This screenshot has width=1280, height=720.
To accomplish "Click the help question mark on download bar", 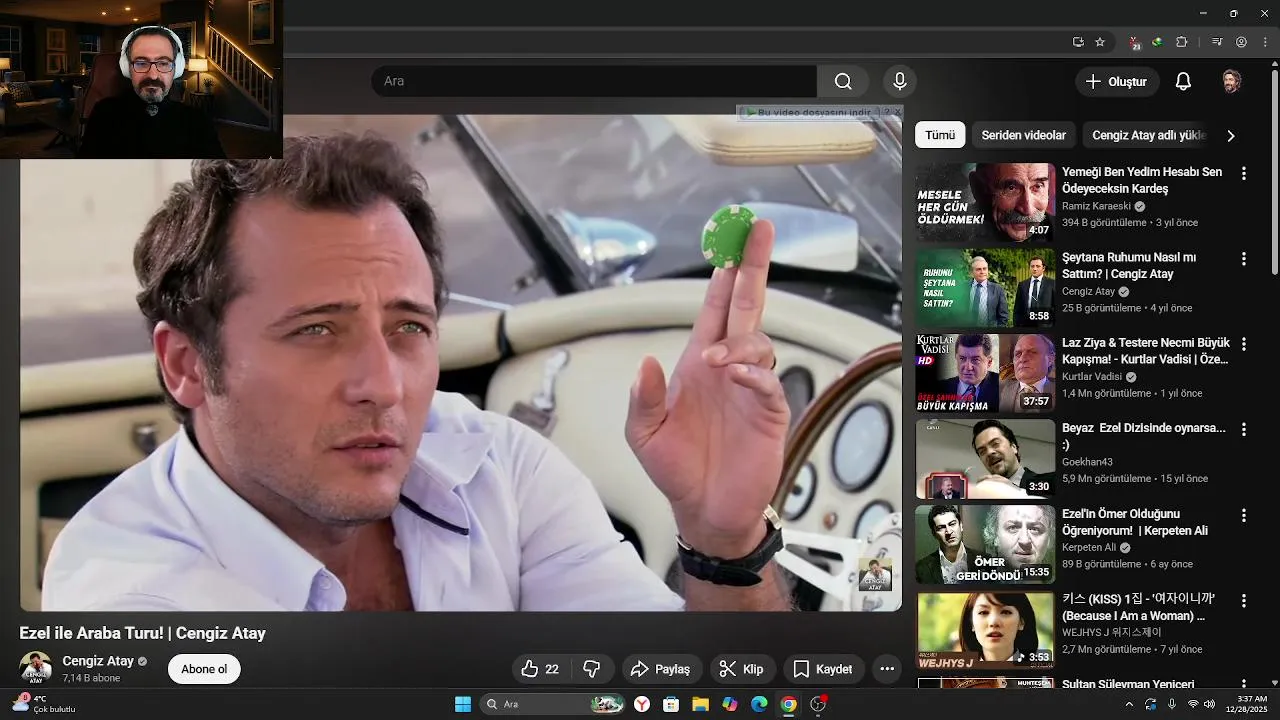I will click(885, 113).
